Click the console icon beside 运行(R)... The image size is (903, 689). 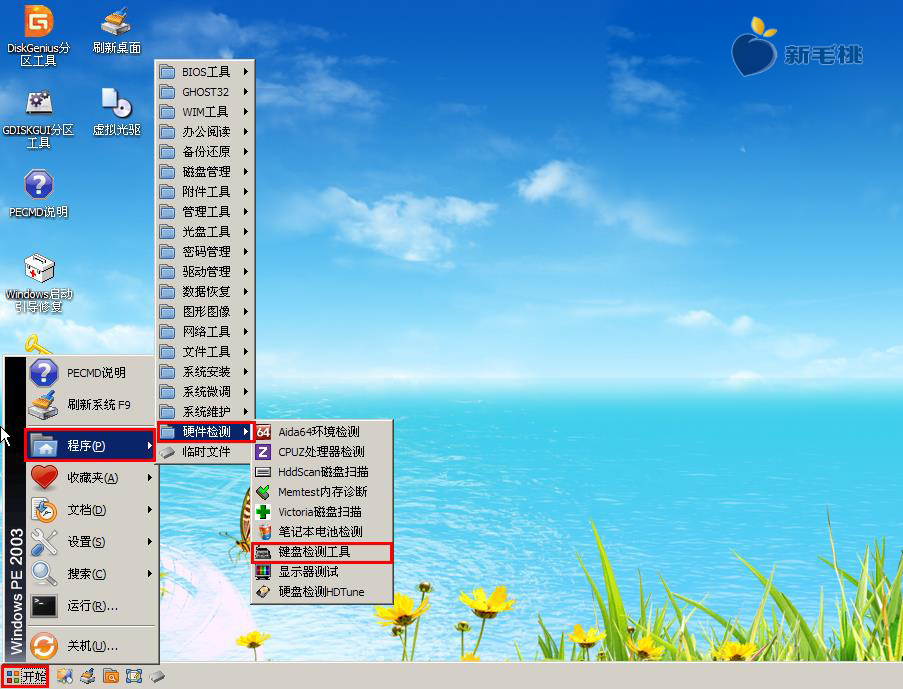coord(44,606)
